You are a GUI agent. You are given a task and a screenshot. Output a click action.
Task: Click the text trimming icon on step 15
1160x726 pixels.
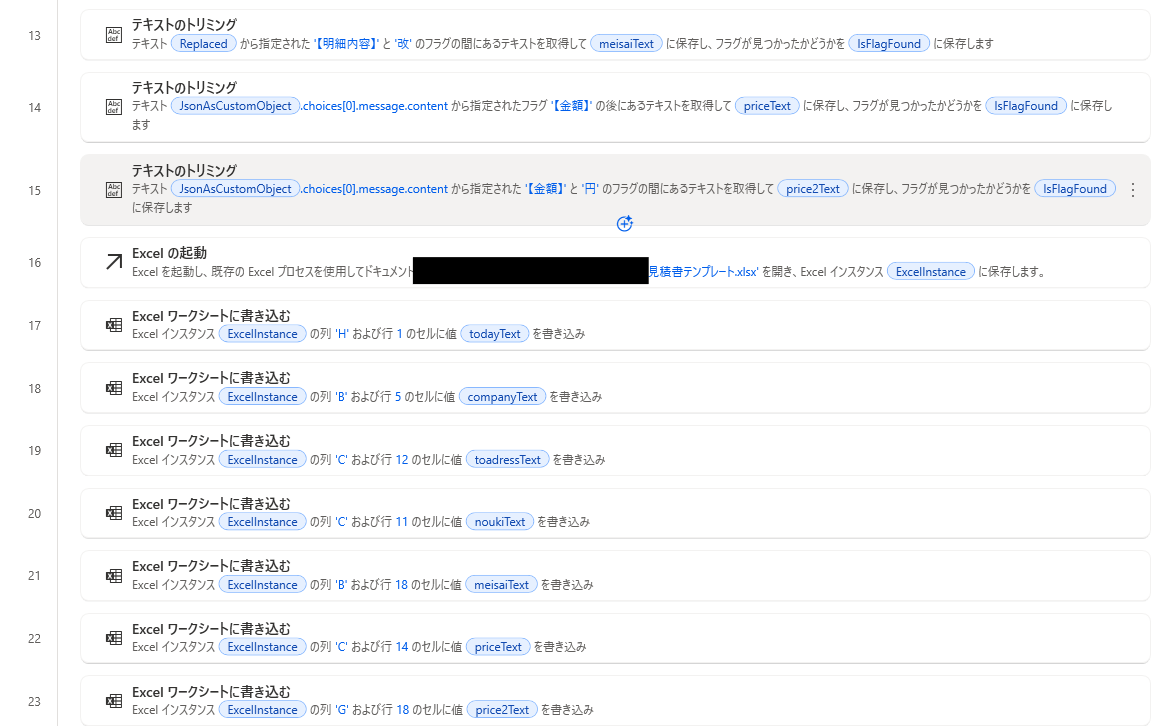click(x=114, y=189)
